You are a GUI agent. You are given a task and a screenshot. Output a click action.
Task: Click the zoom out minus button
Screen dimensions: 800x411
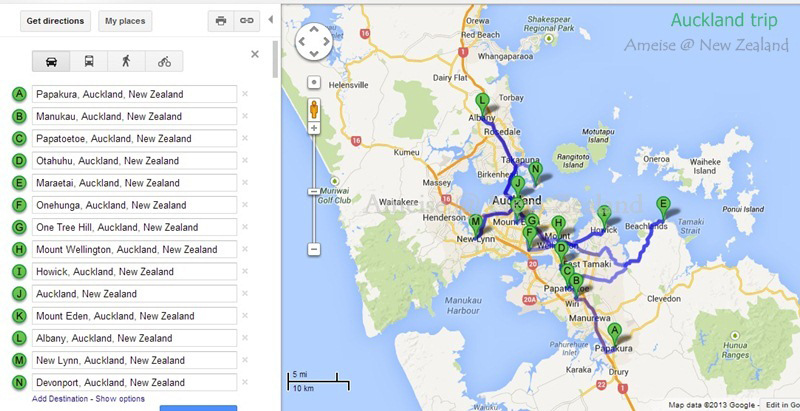point(314,249)
